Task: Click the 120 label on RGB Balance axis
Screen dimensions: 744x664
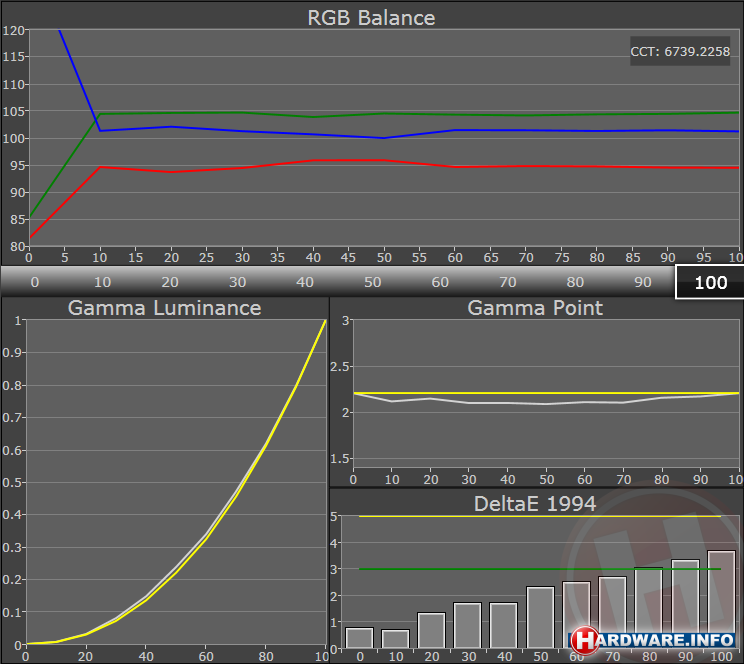Action: (x=13, y=30)
